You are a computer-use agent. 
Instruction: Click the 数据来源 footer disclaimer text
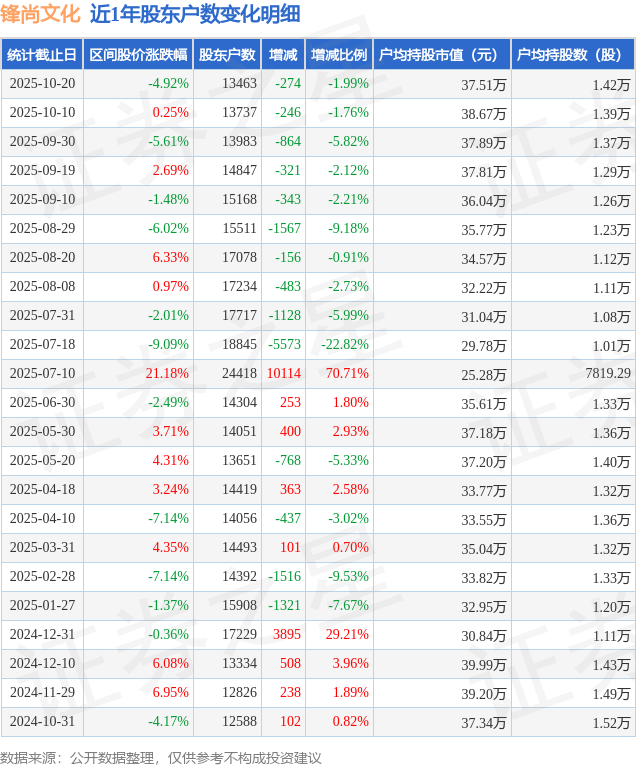pos(148,757)
